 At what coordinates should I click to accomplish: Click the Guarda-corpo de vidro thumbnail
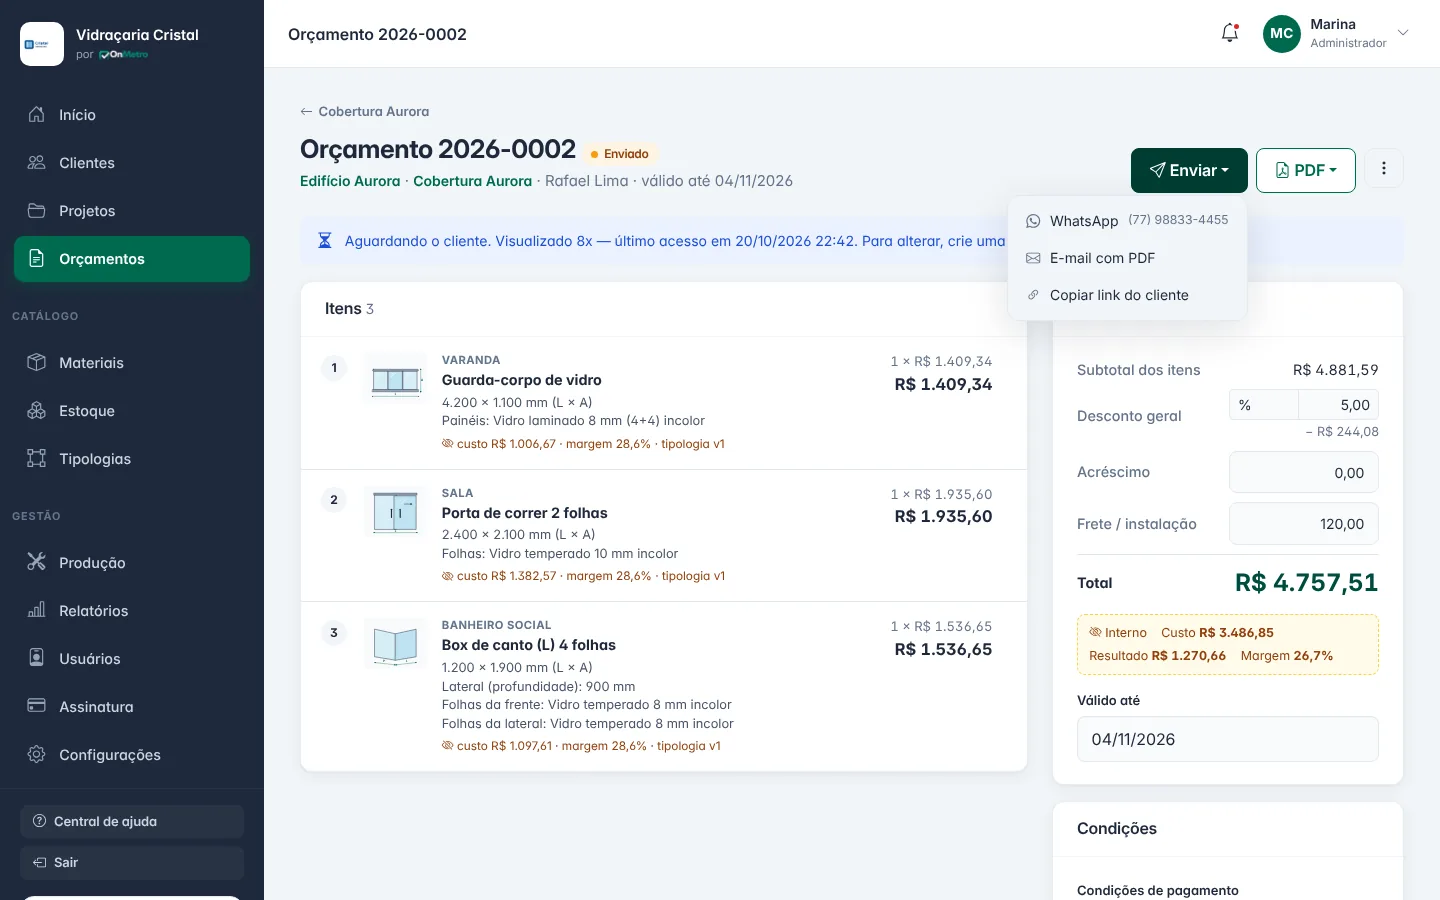coord(396,378)
